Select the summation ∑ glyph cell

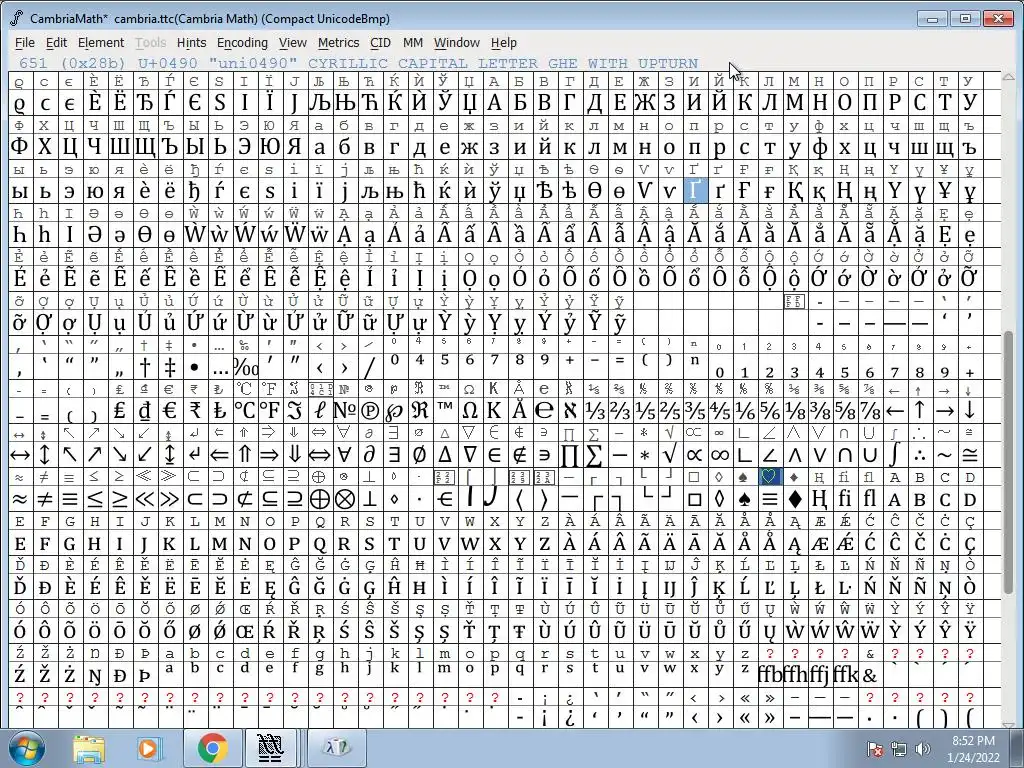[x=594, y=455]
